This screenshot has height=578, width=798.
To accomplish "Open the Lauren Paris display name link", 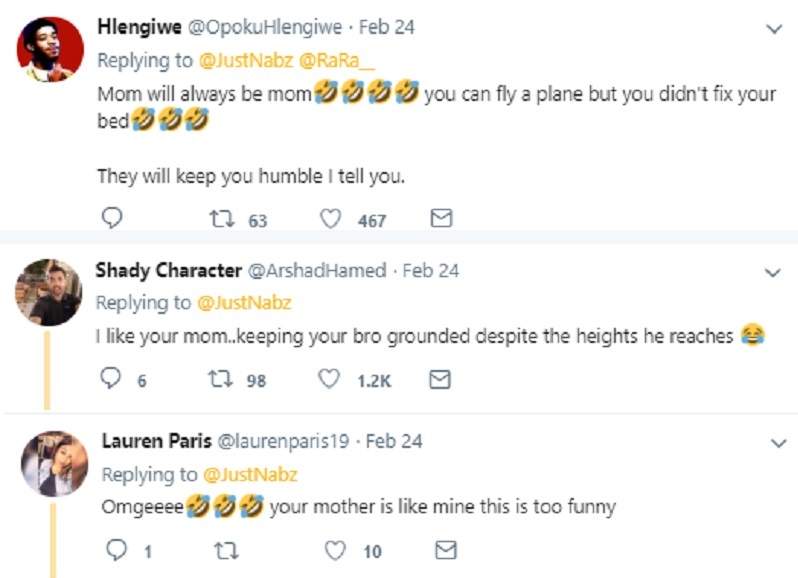I will (x=153, y=441).
